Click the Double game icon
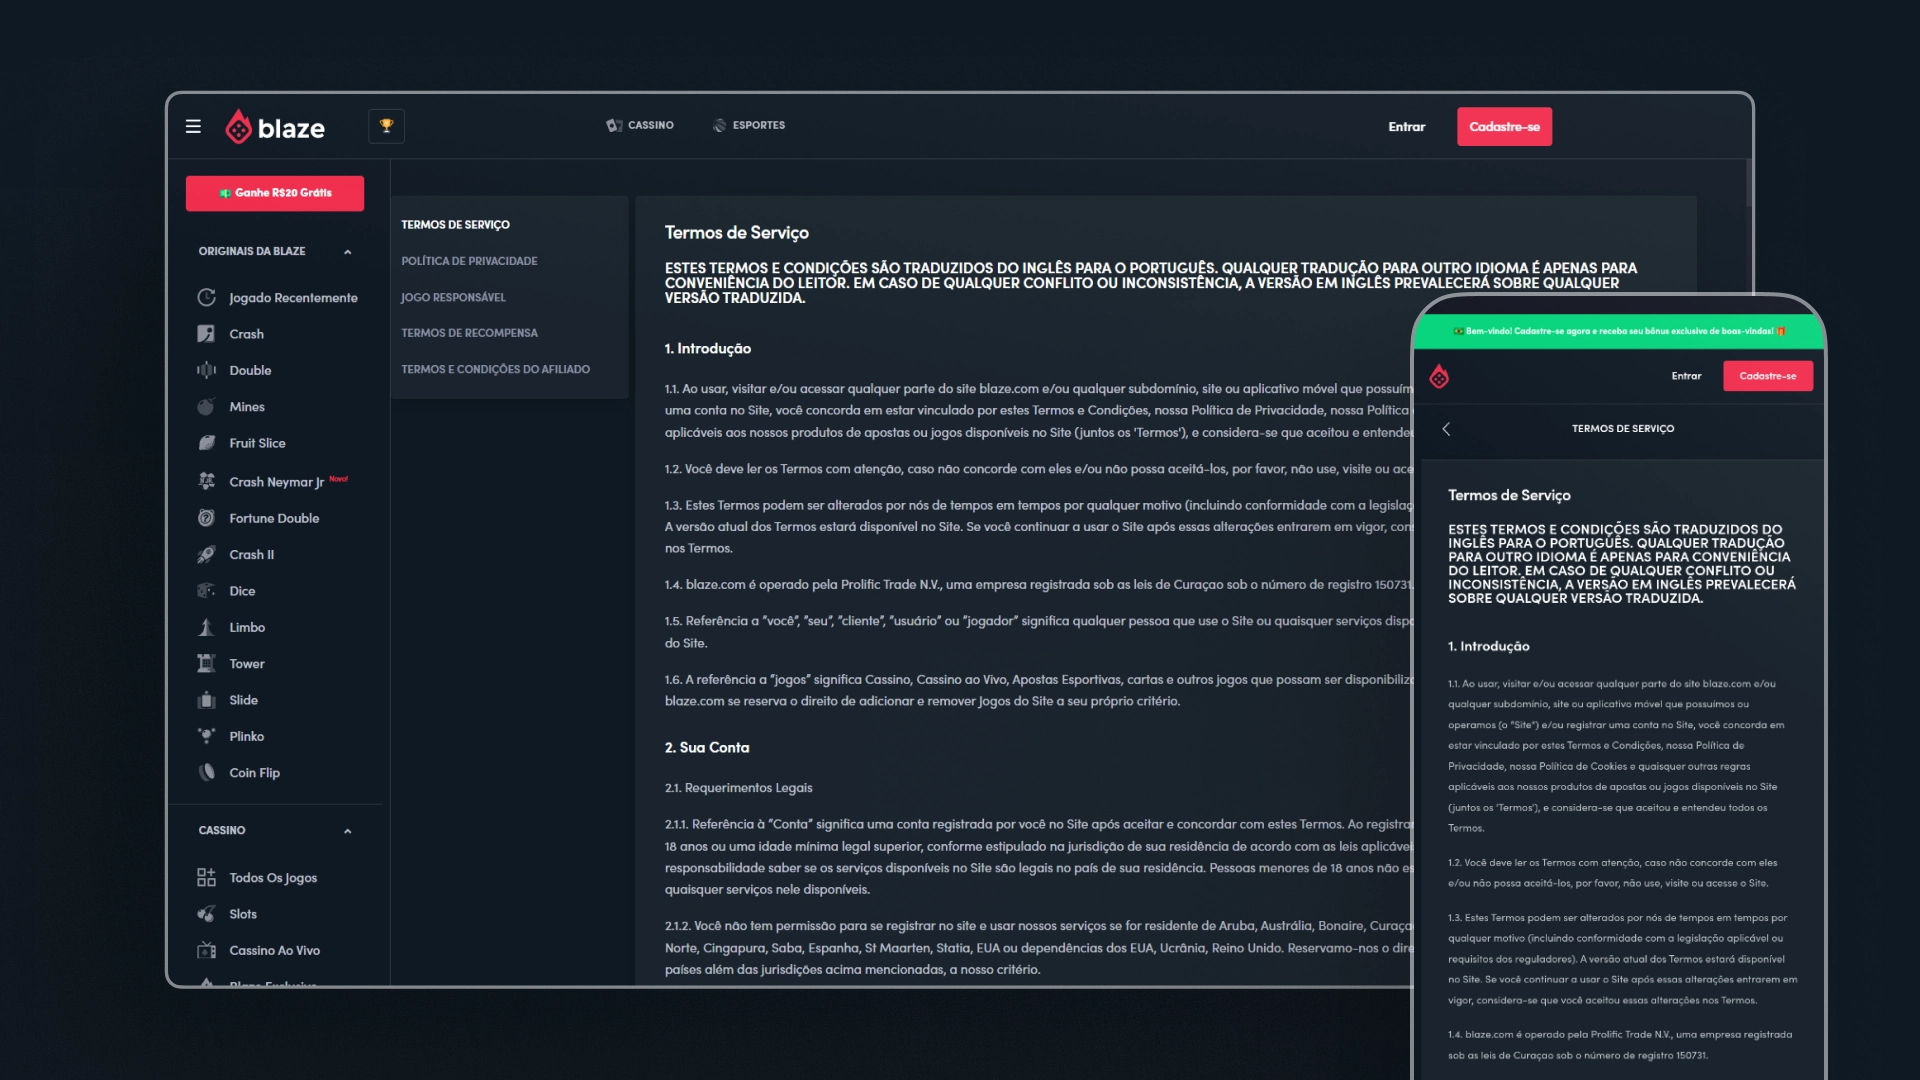This screenshot has height=1080, width=1920. (206, 370)
